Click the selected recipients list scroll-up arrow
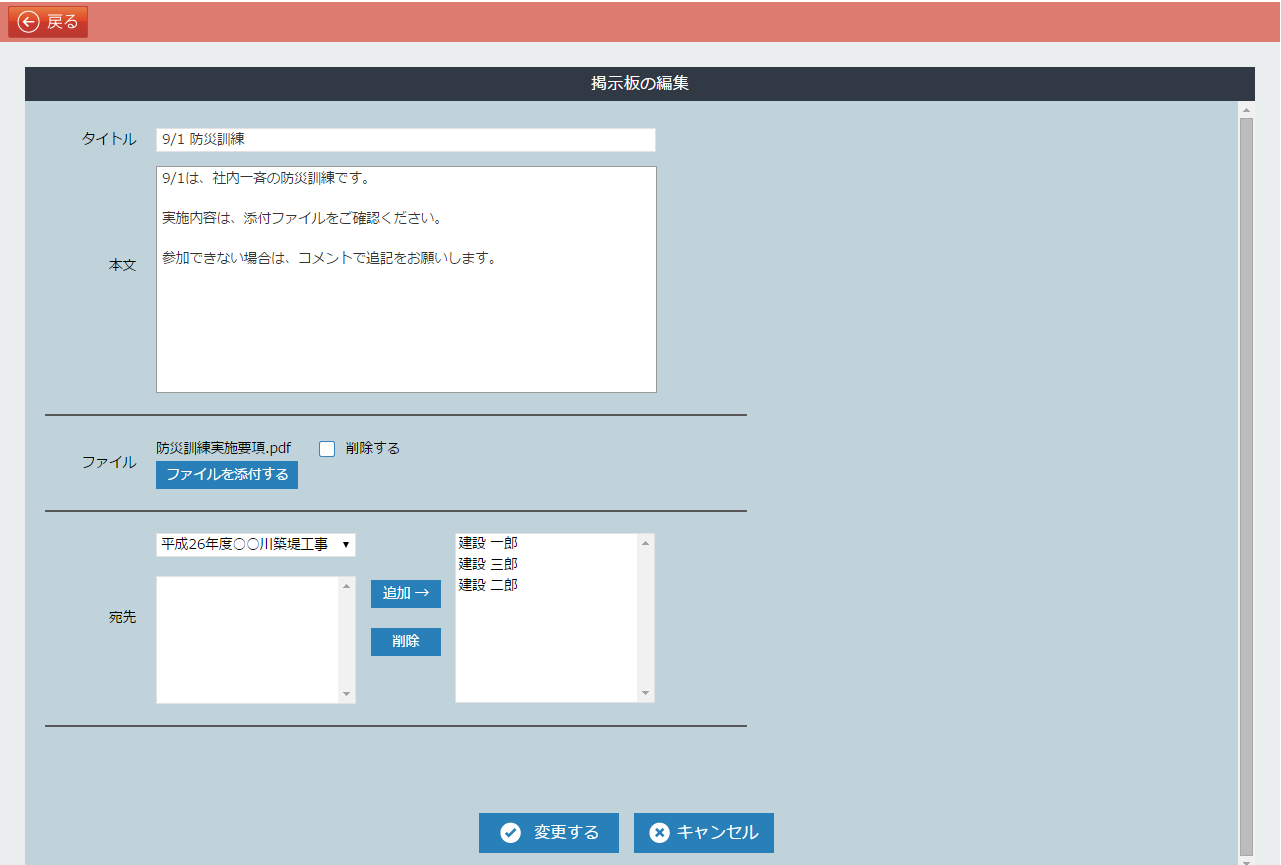1281x865 pixels. coord(645,543)
